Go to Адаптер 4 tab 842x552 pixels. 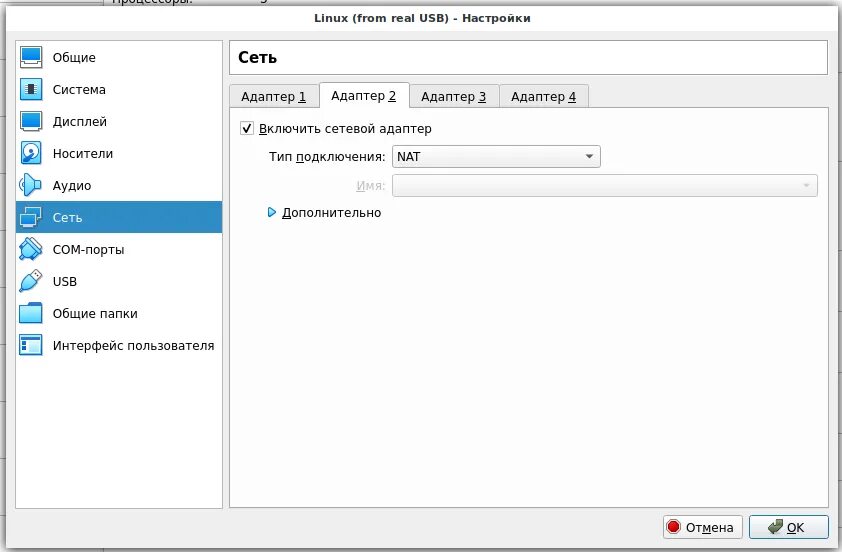543,97
